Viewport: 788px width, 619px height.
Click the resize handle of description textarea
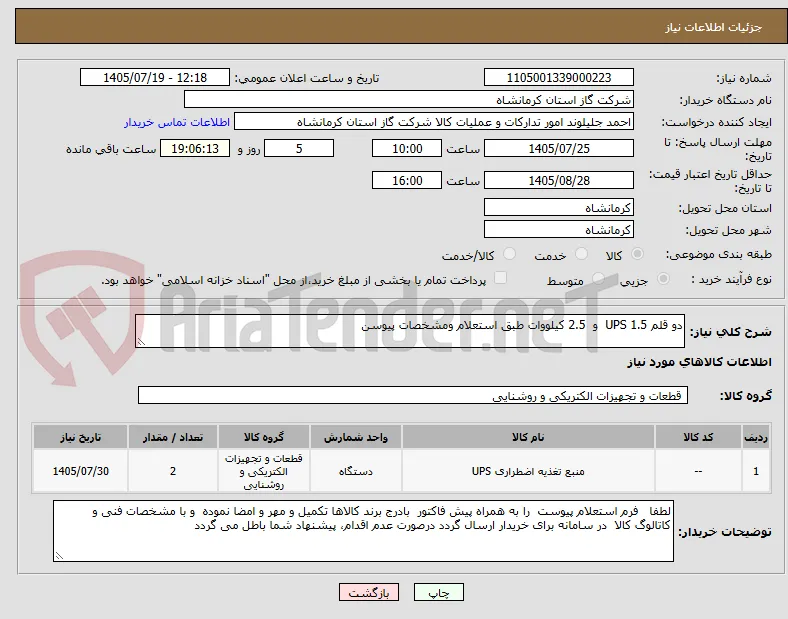(x=141, y=342)
